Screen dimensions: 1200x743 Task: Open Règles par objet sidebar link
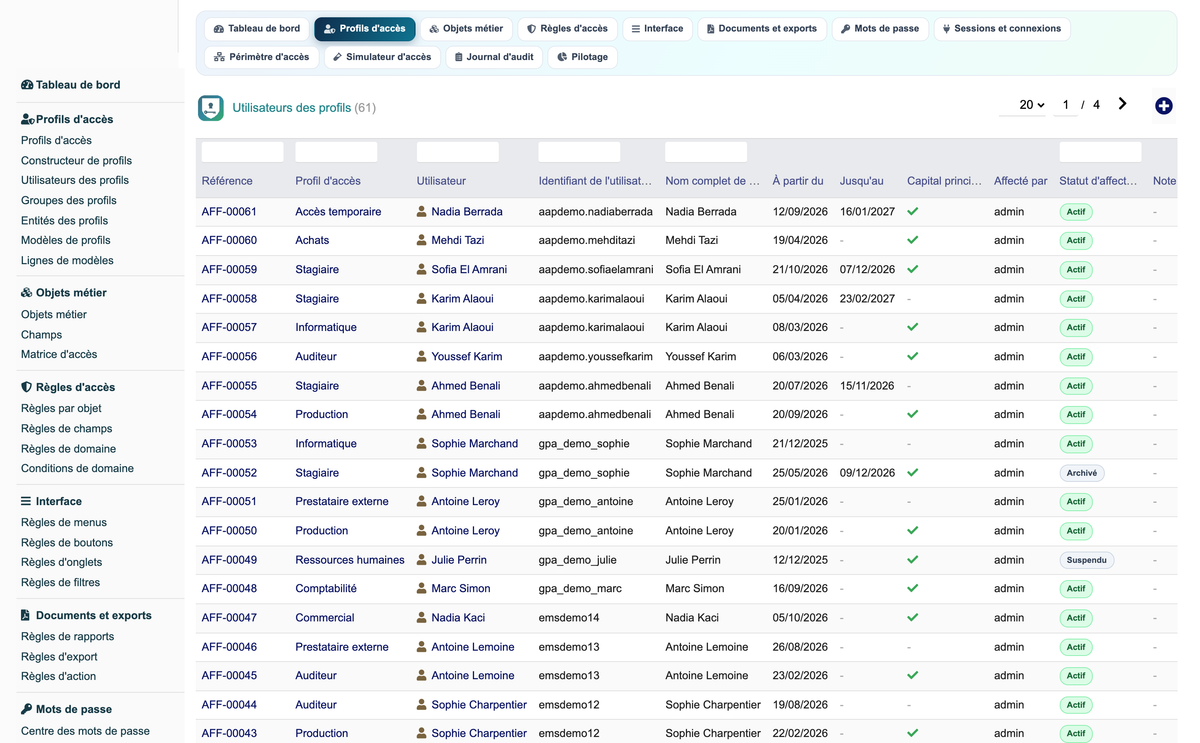[x=61, y=408]
